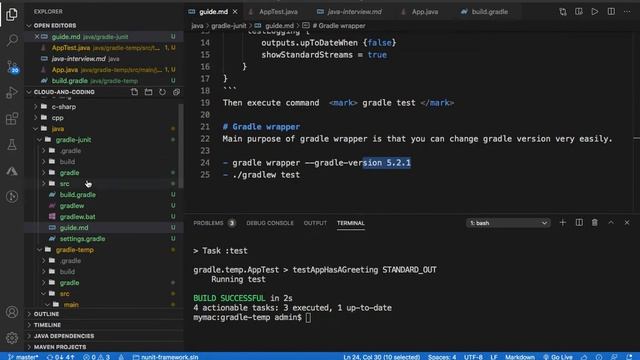
Task: Click sync changes indicator in status bar
Action: point(60,357)
